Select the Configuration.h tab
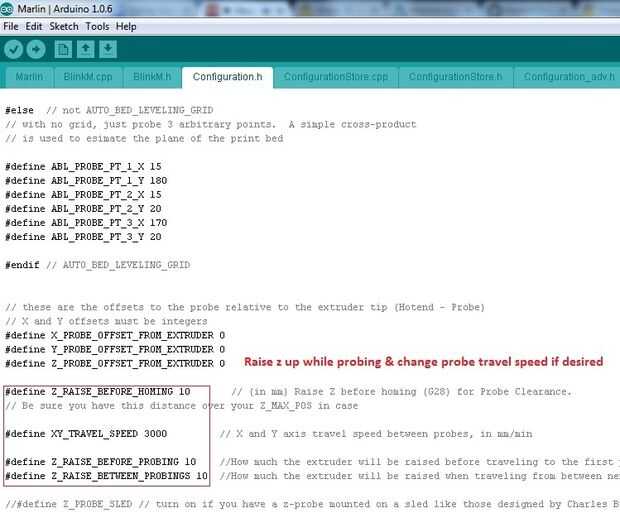The image size is (620, 513). pos(227,77)
